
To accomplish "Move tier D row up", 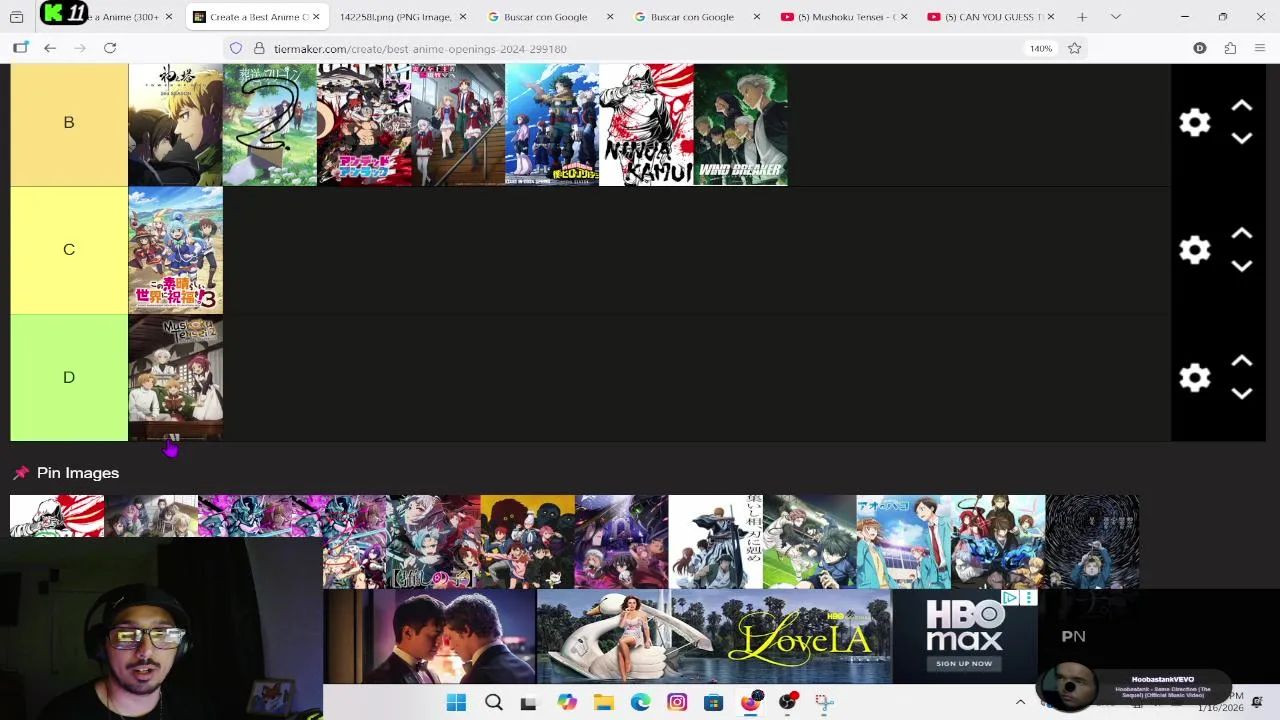I will pos(1241,361).
